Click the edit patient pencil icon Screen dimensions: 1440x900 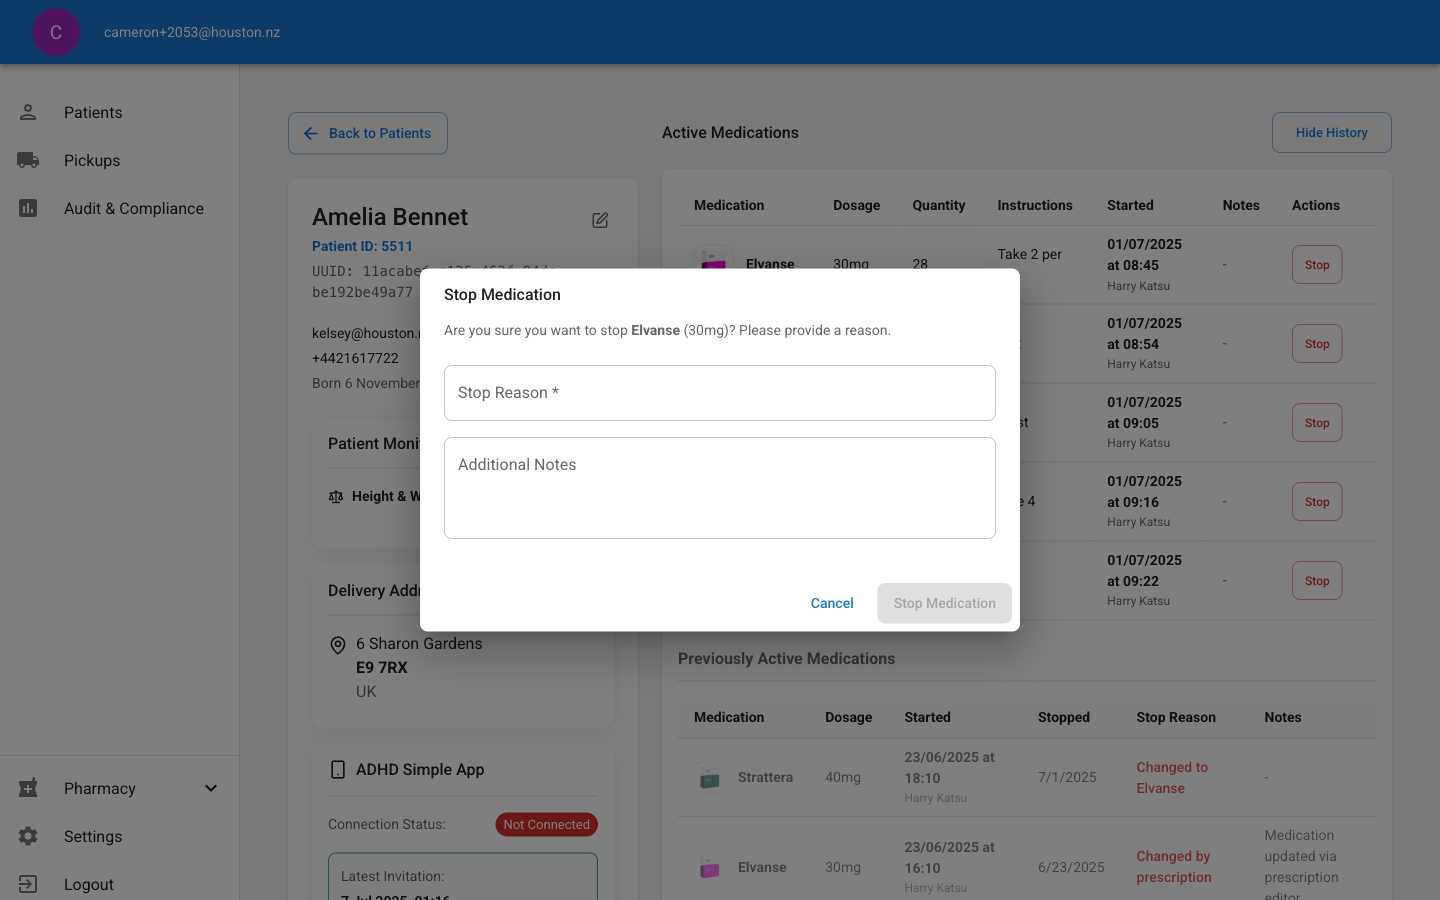point(600,220)
